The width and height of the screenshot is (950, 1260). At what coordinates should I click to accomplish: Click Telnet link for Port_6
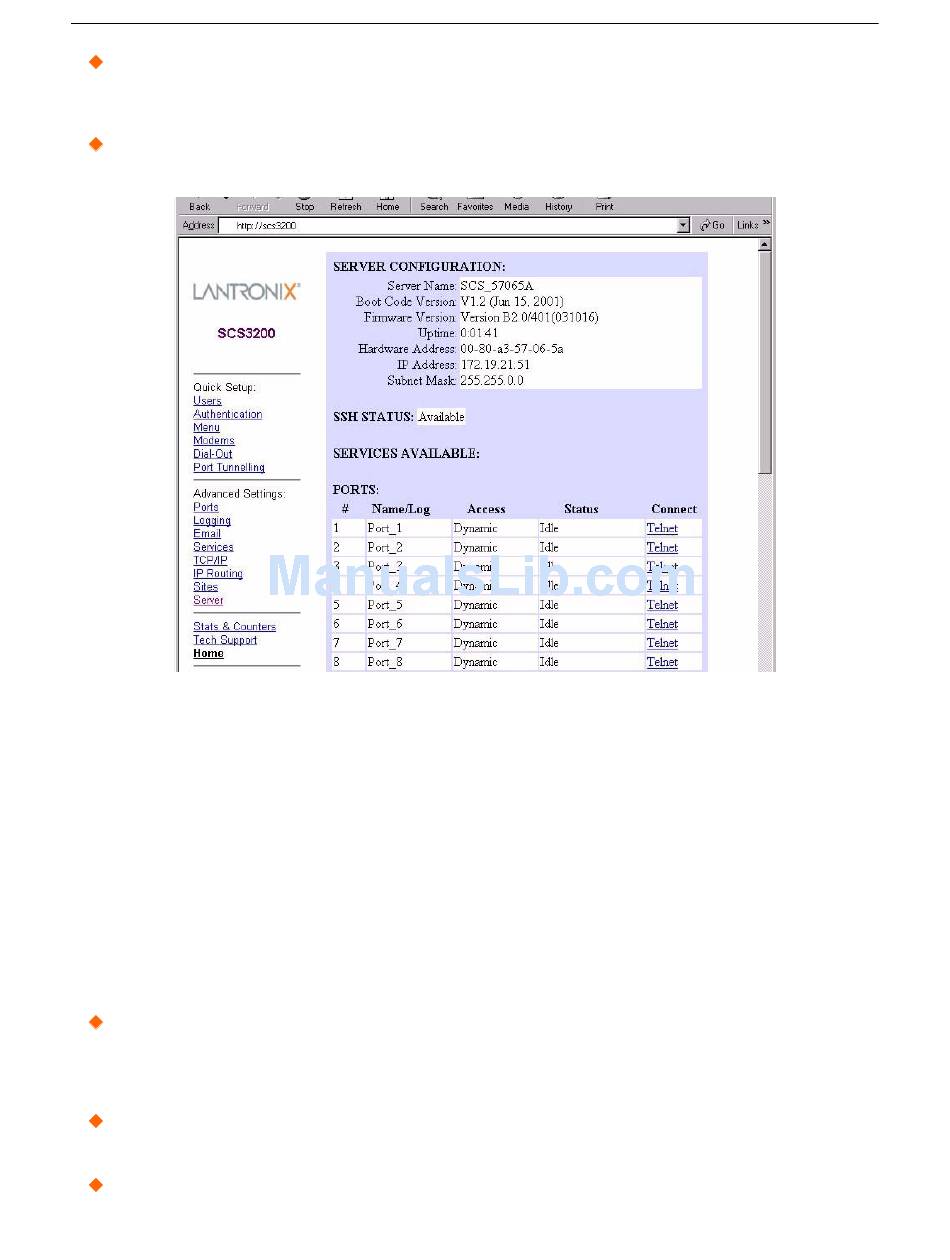click(x=662, y=624)
